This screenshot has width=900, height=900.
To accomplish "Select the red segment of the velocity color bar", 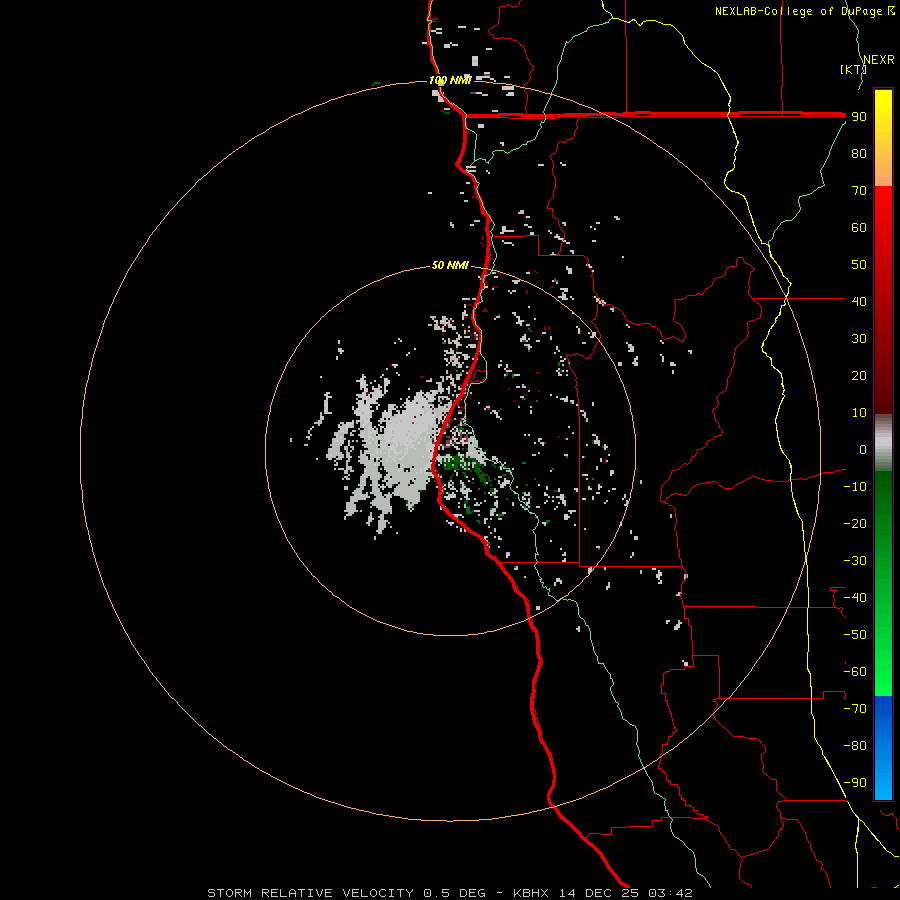I will tap(883, 300).
